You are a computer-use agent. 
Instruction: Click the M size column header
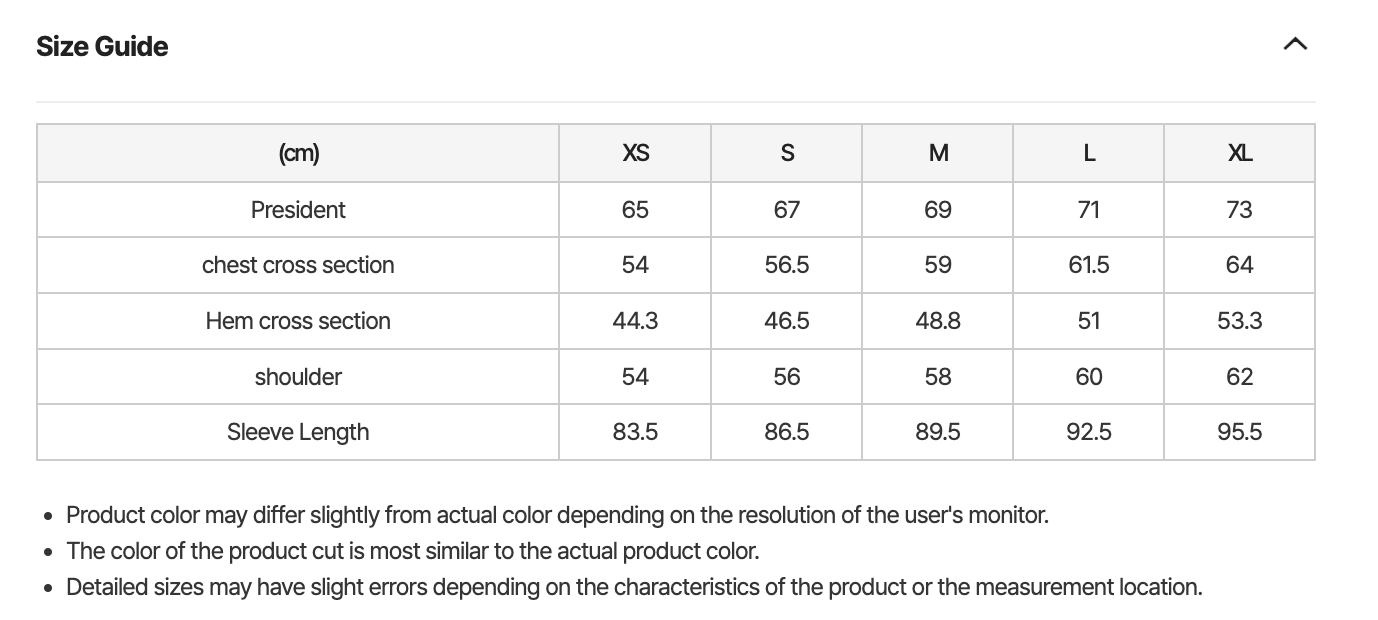click(938, 153)
